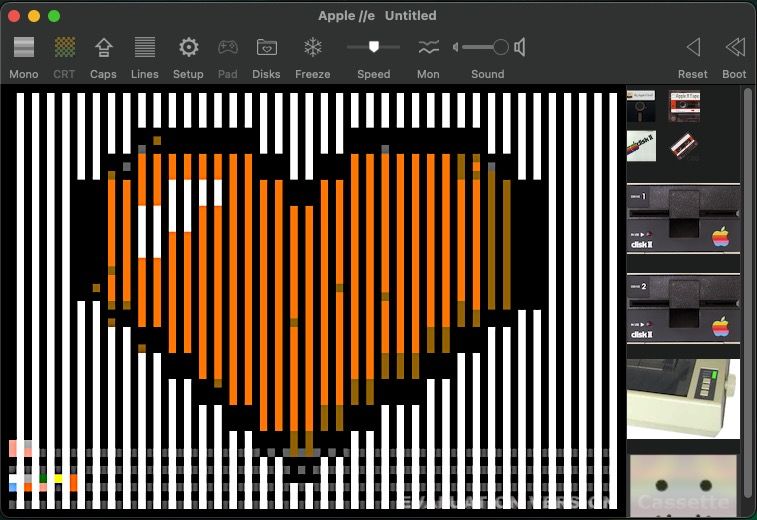The width and height of the screenshot is (757, 520).
Task: Click the printer image in sidebar
Action: pyautogui.click(x=683, y=399)
